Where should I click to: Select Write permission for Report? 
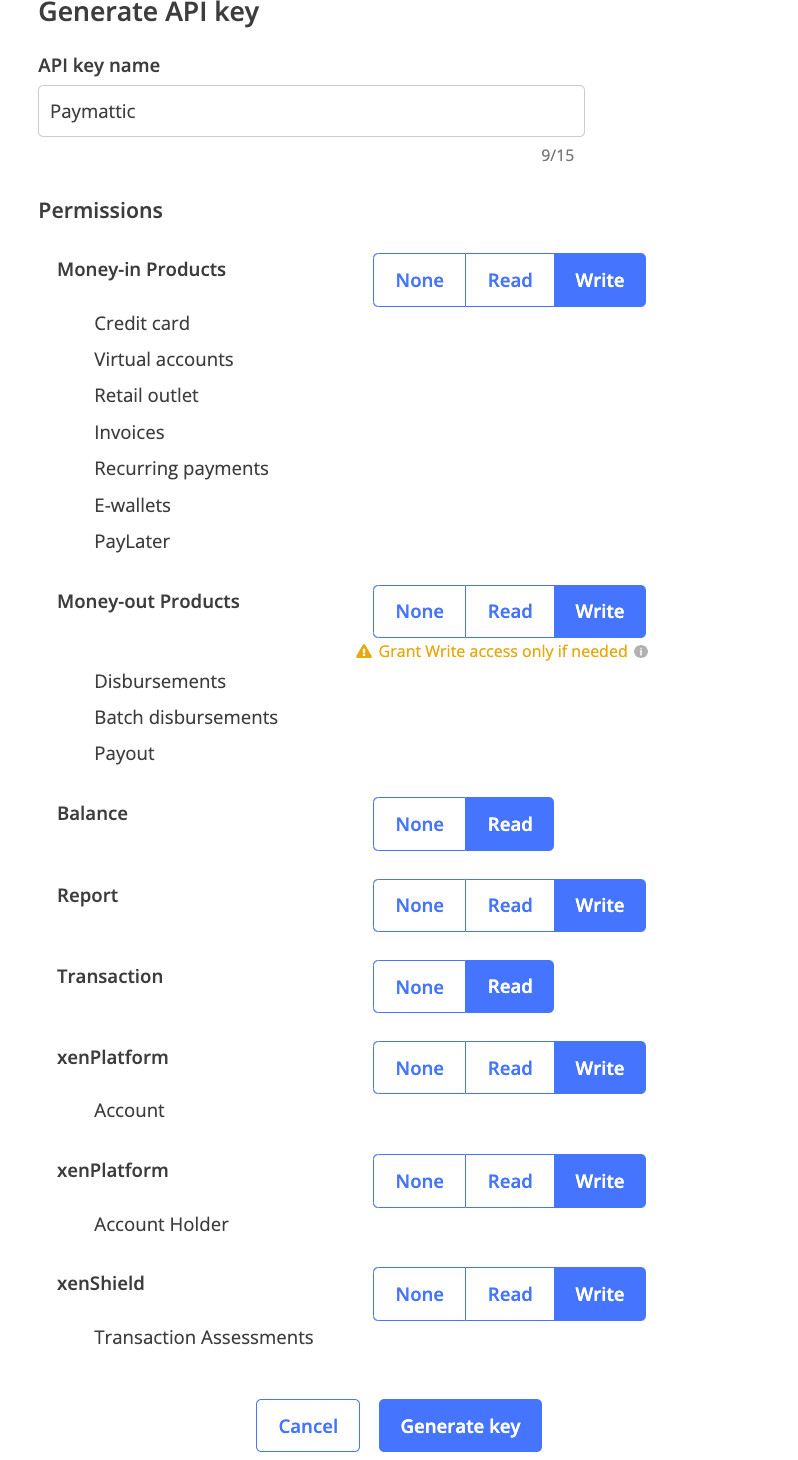[x=599, y=905]
